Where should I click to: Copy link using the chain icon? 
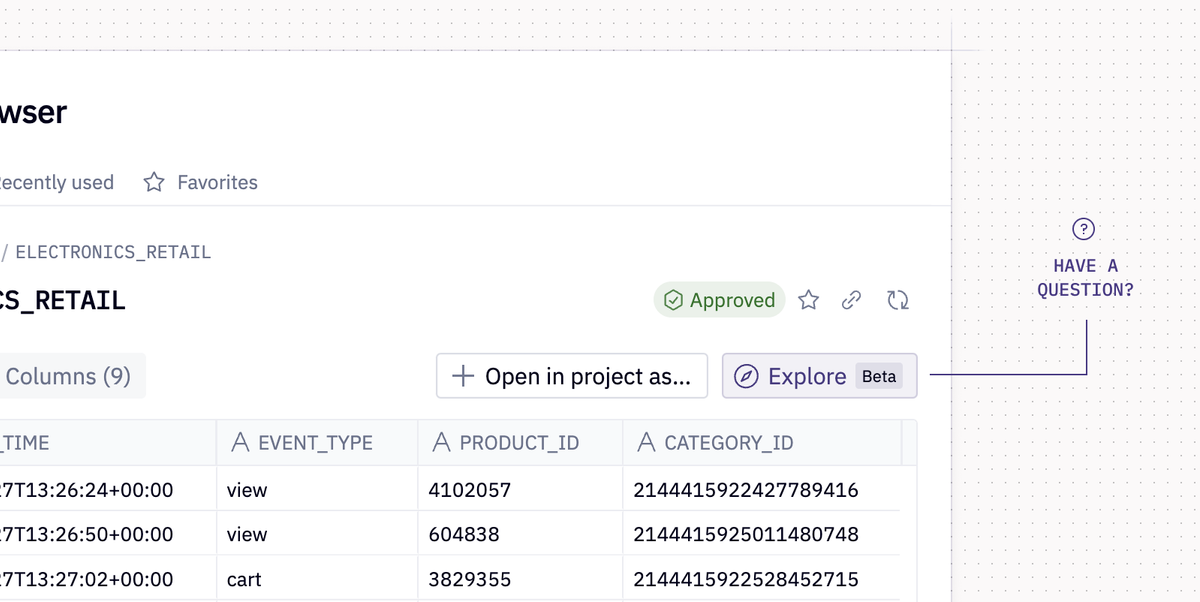[852, 300]
